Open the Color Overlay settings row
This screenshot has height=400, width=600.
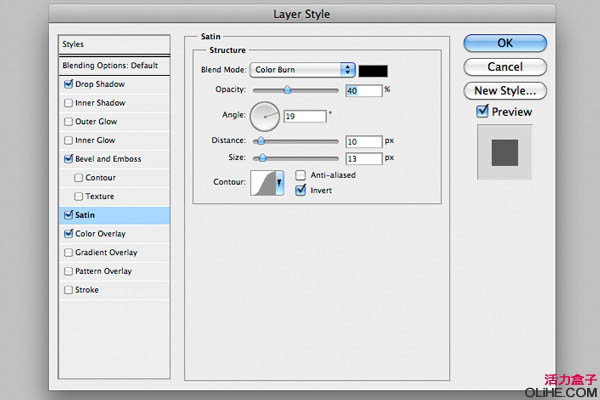114,233
